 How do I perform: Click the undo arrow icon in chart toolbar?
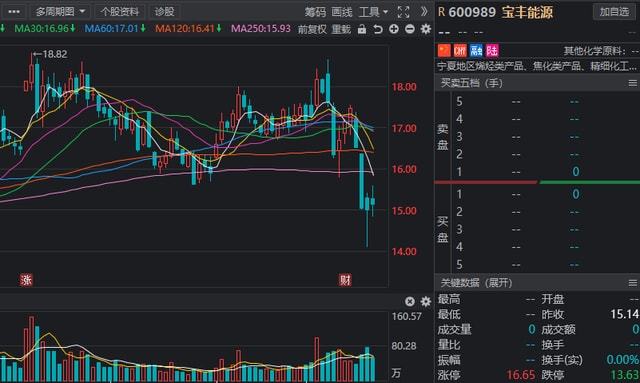click(378, 29)
